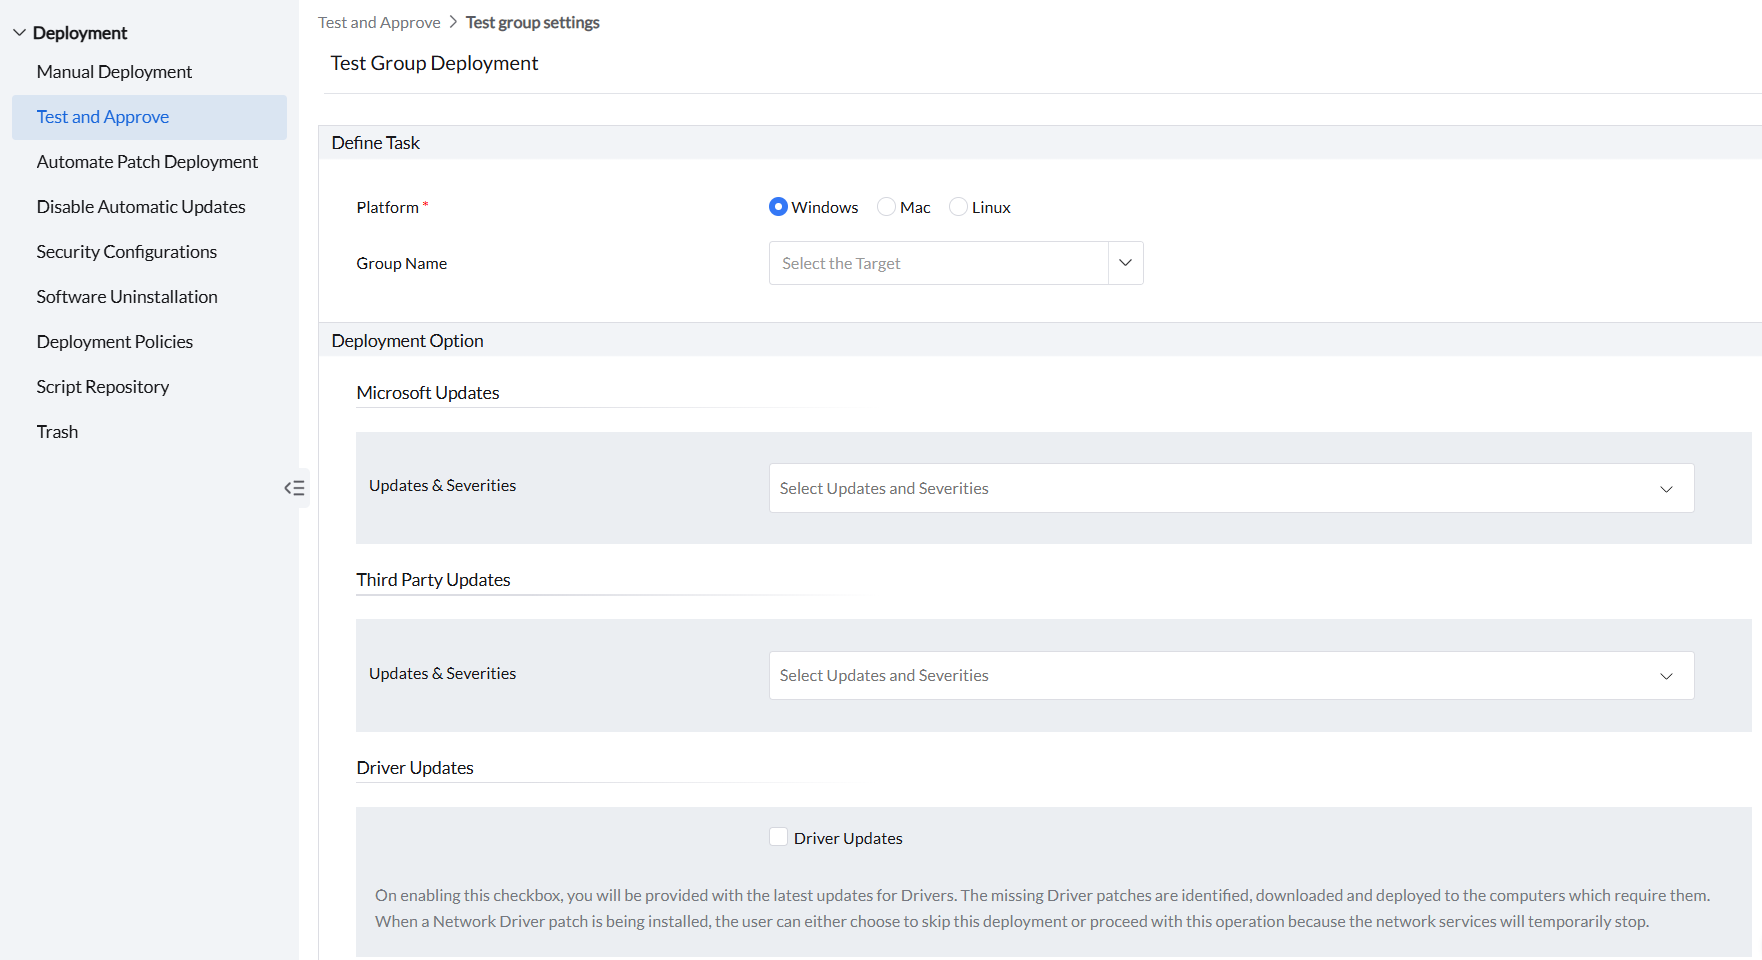Open the Trash section
Image resolution: width=1762 pixels, height=960 pixels.
(x=57, y=431)
